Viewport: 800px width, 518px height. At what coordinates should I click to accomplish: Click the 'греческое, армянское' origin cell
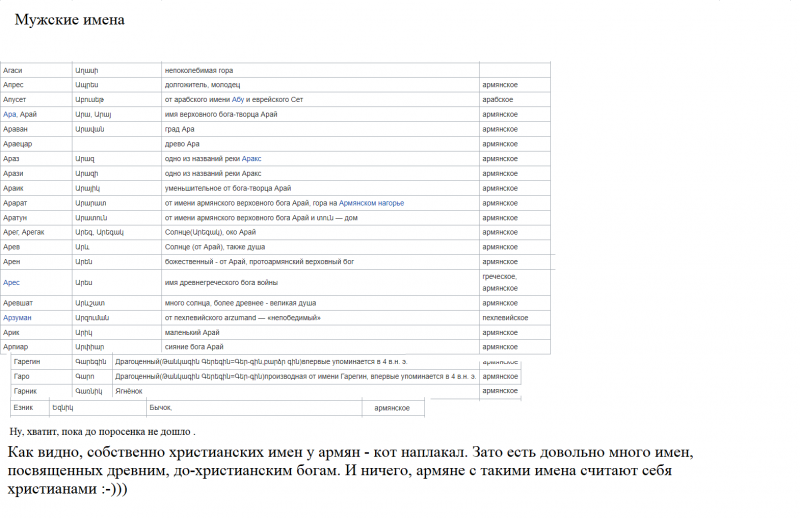click(x=515, y=282)
